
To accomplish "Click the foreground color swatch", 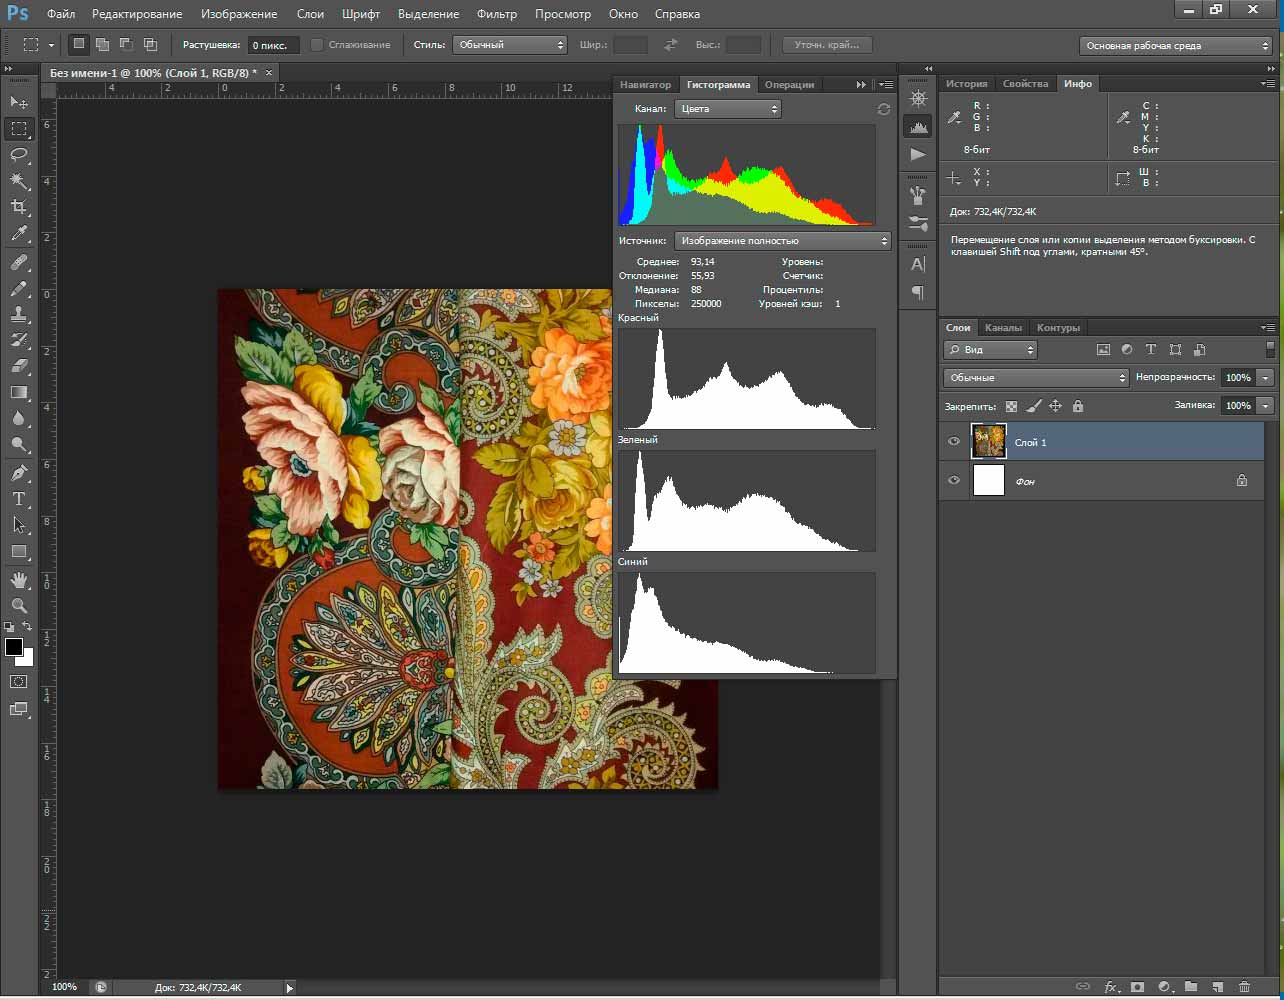I will coord(14,647).
